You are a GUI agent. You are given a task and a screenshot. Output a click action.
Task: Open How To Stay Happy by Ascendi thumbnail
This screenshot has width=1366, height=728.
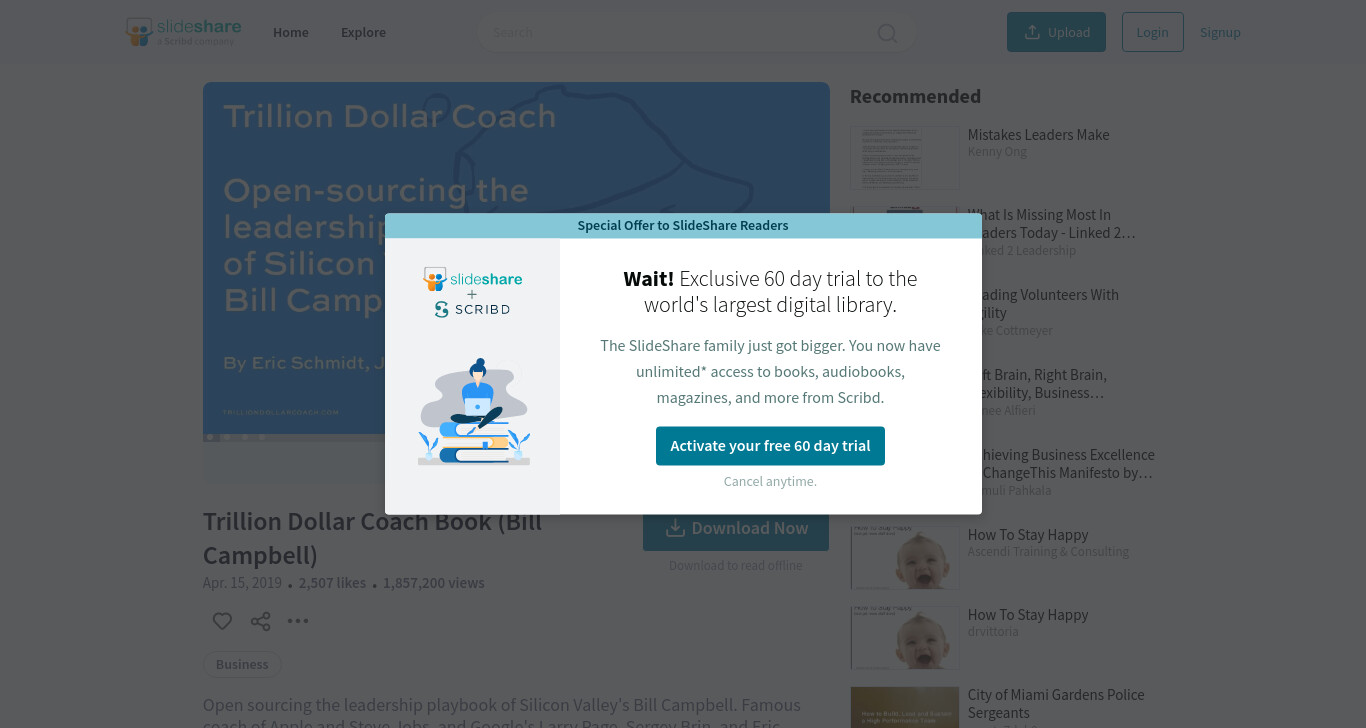(x=905, y=557)
